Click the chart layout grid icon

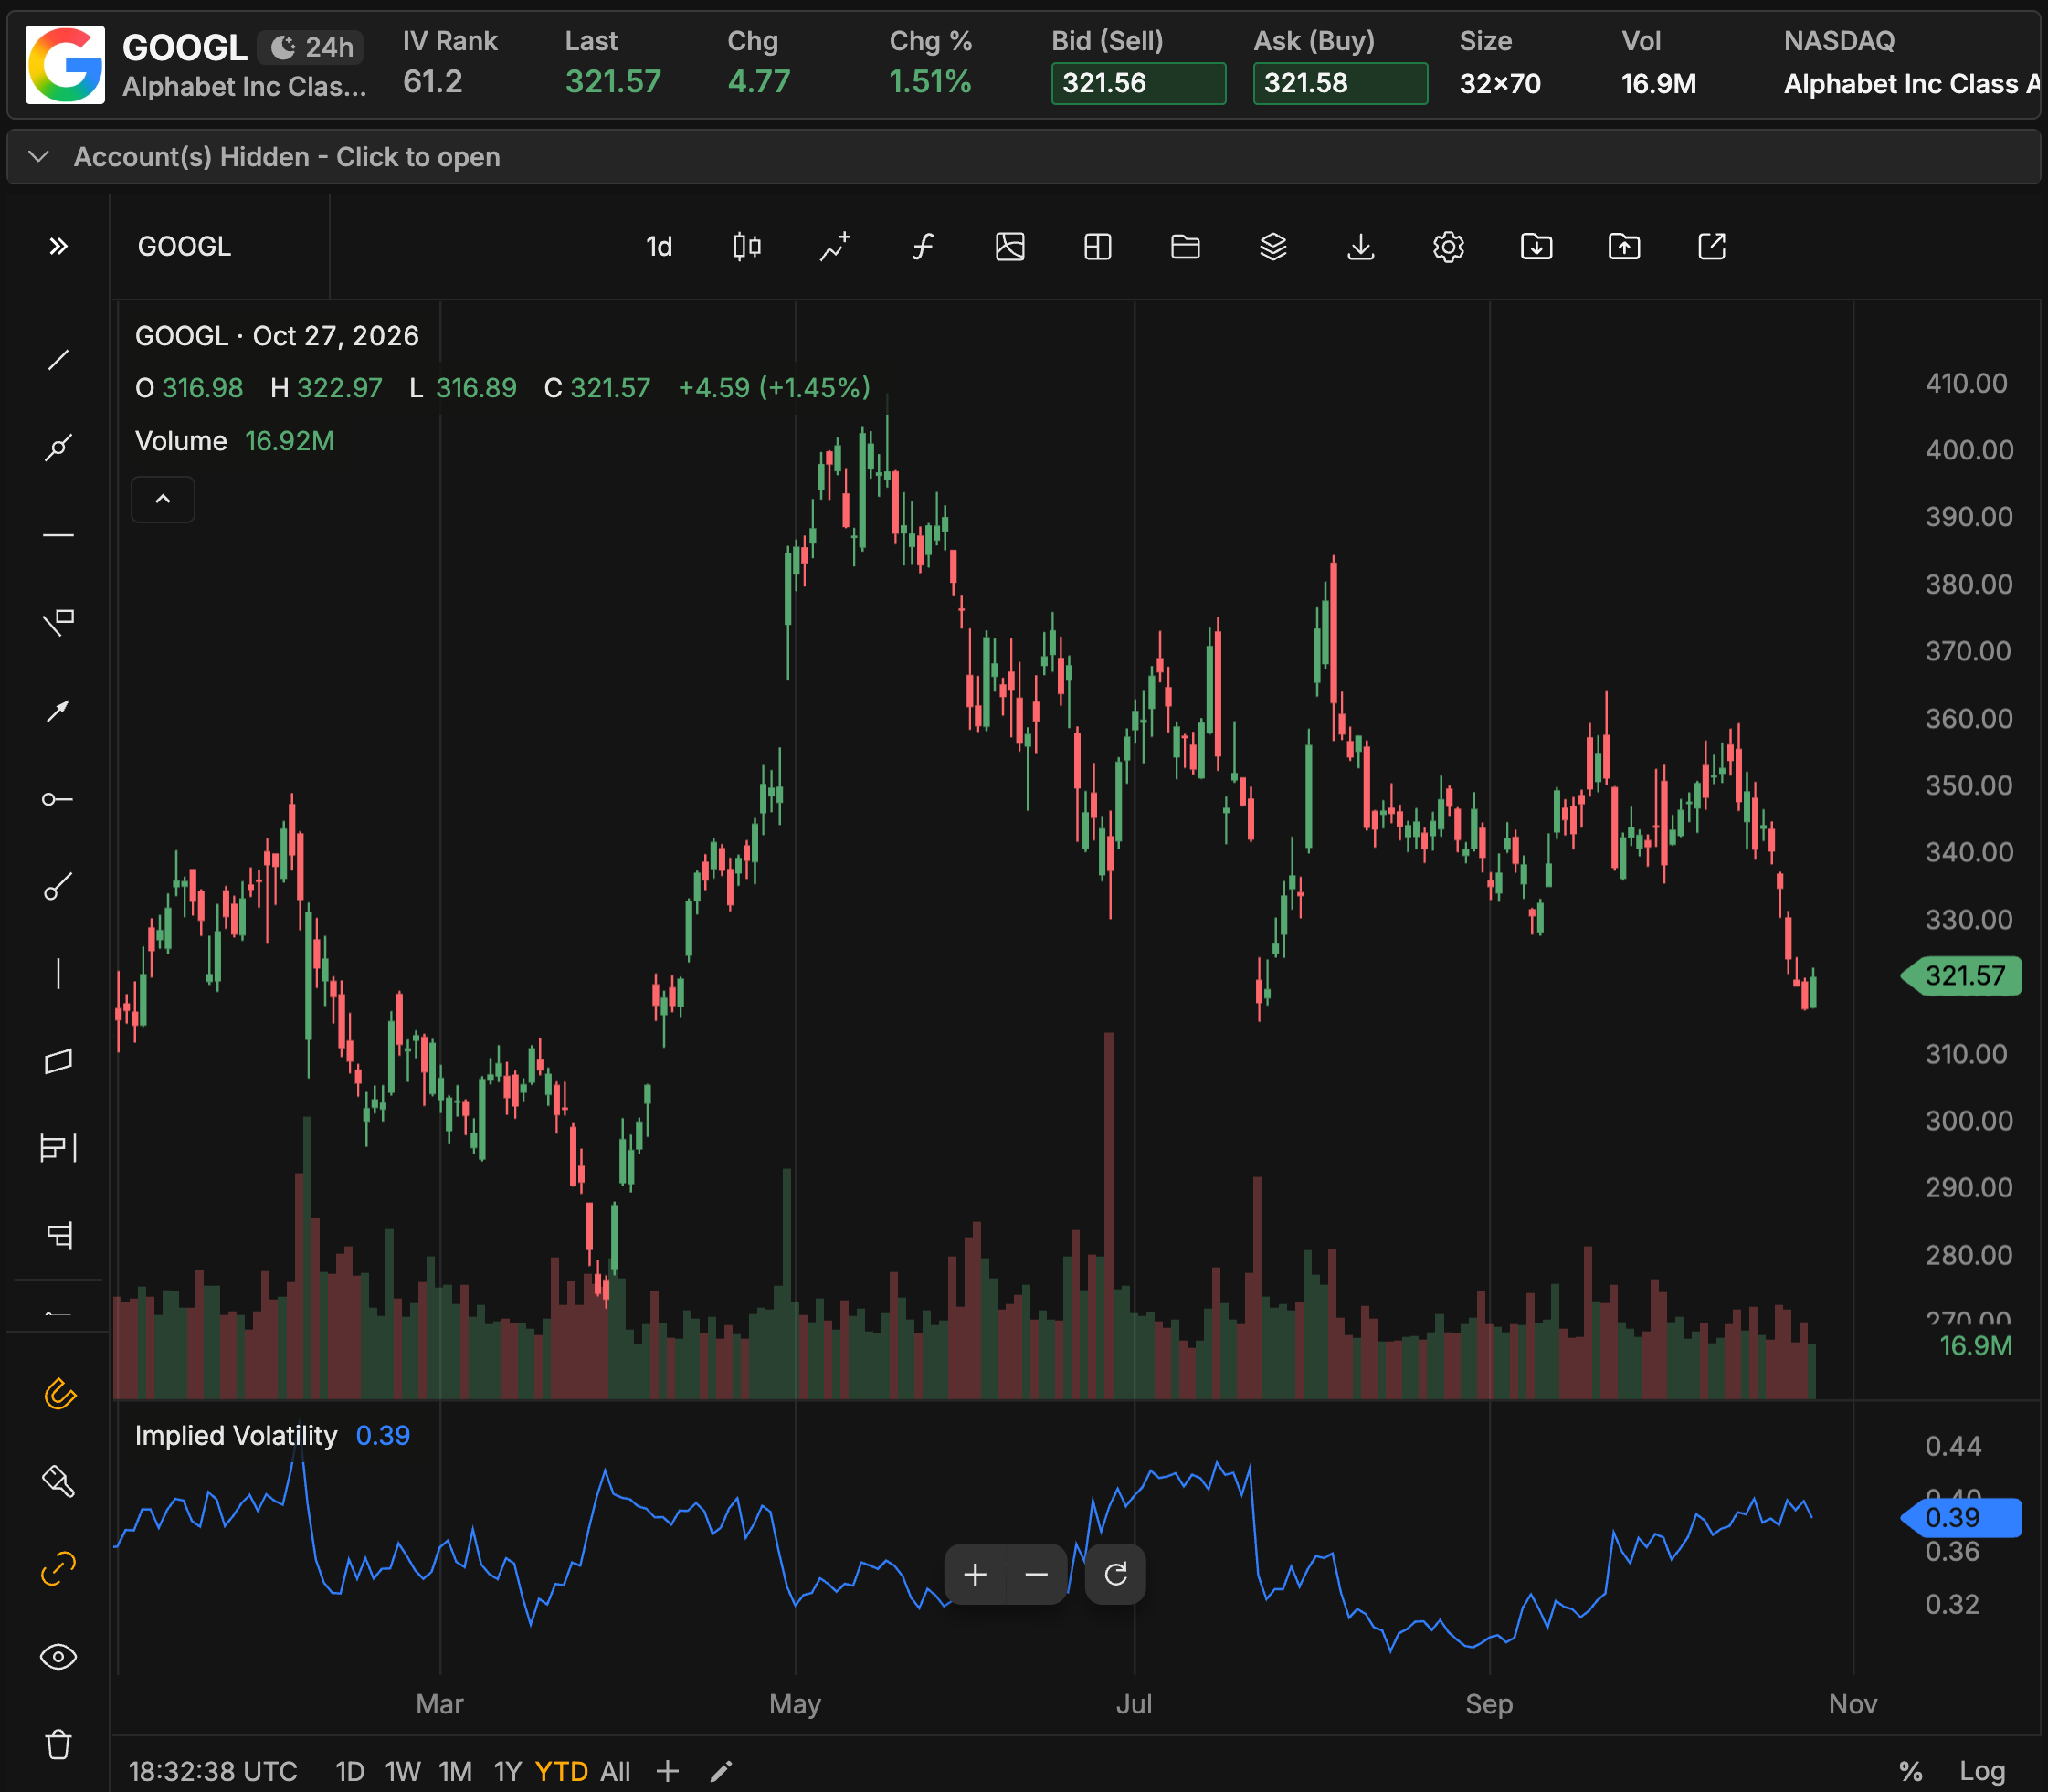(x=1098, y=246)
